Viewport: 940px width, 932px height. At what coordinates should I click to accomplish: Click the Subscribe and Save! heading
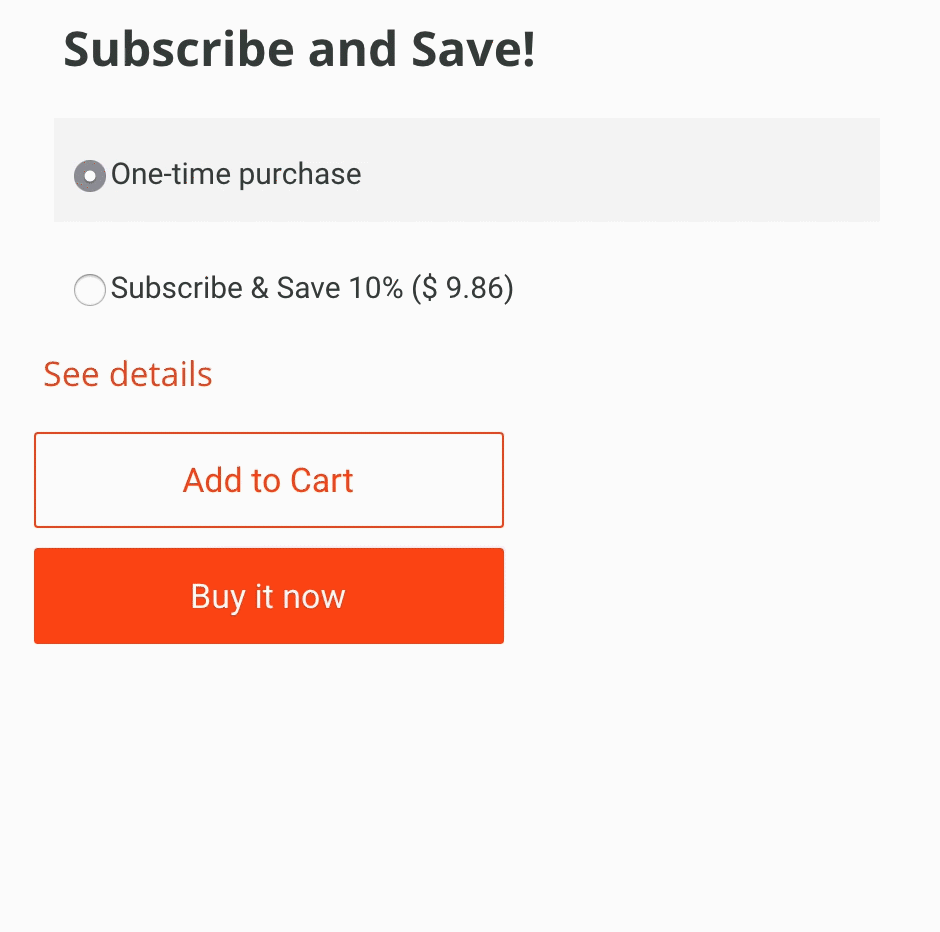pyautogui.click(x=299, y=50)
